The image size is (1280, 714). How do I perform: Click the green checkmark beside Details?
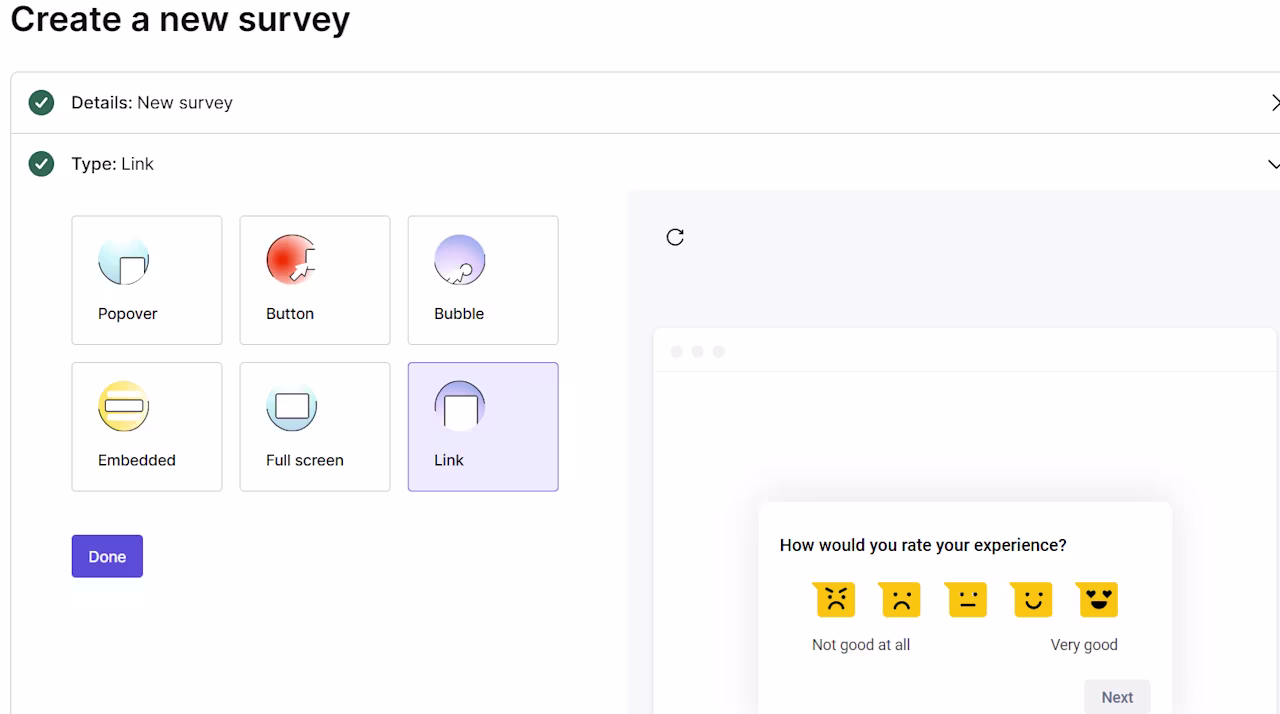(41, 102)
